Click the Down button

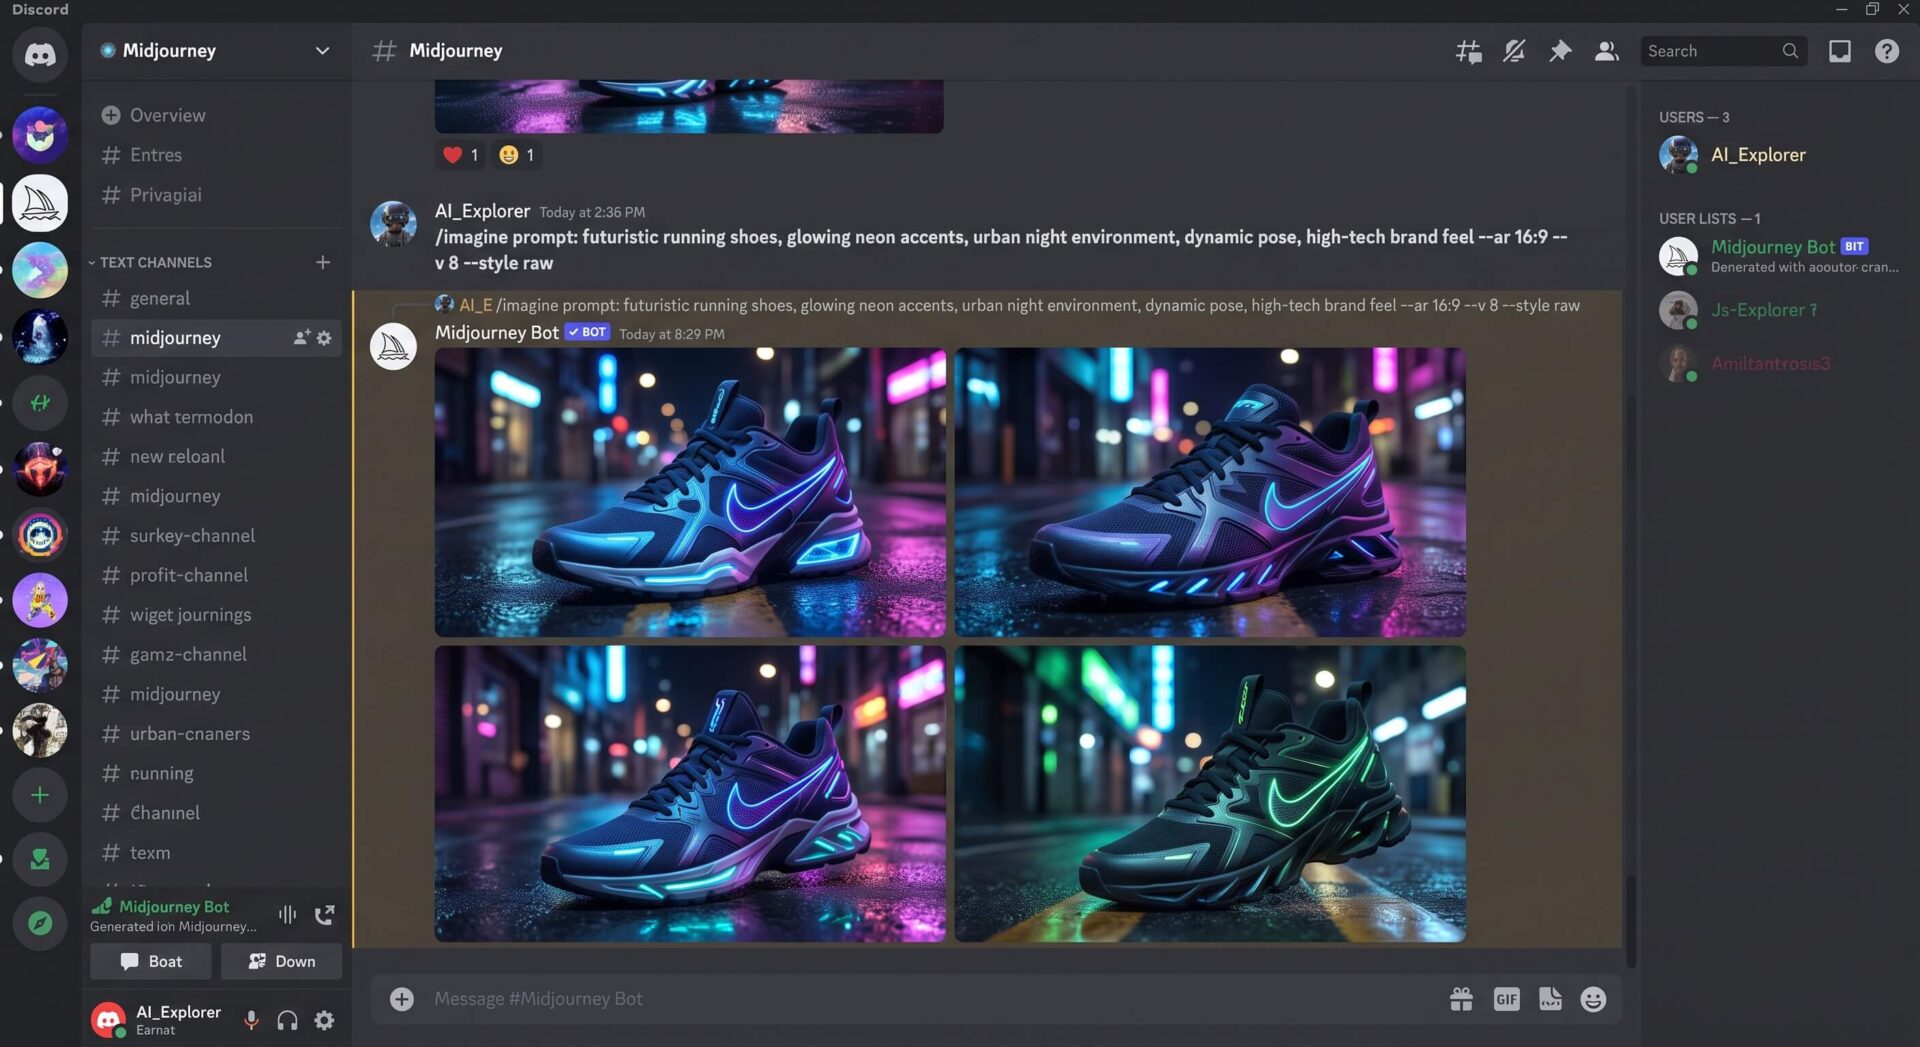point(281,961)
